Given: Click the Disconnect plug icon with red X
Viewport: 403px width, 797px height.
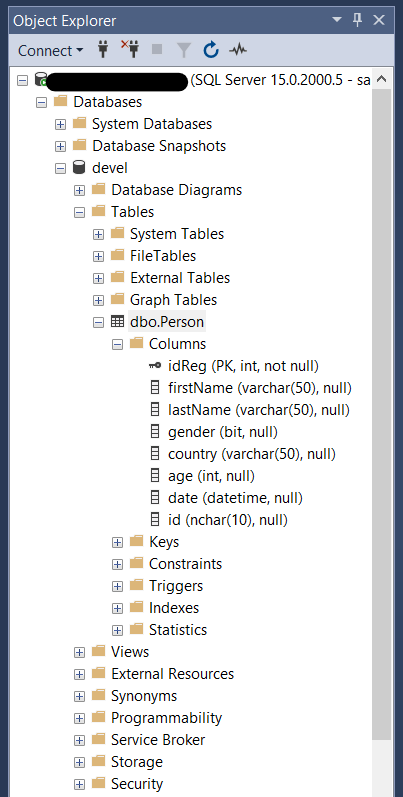Looking at the screenshot, I should tap(130, 49).
